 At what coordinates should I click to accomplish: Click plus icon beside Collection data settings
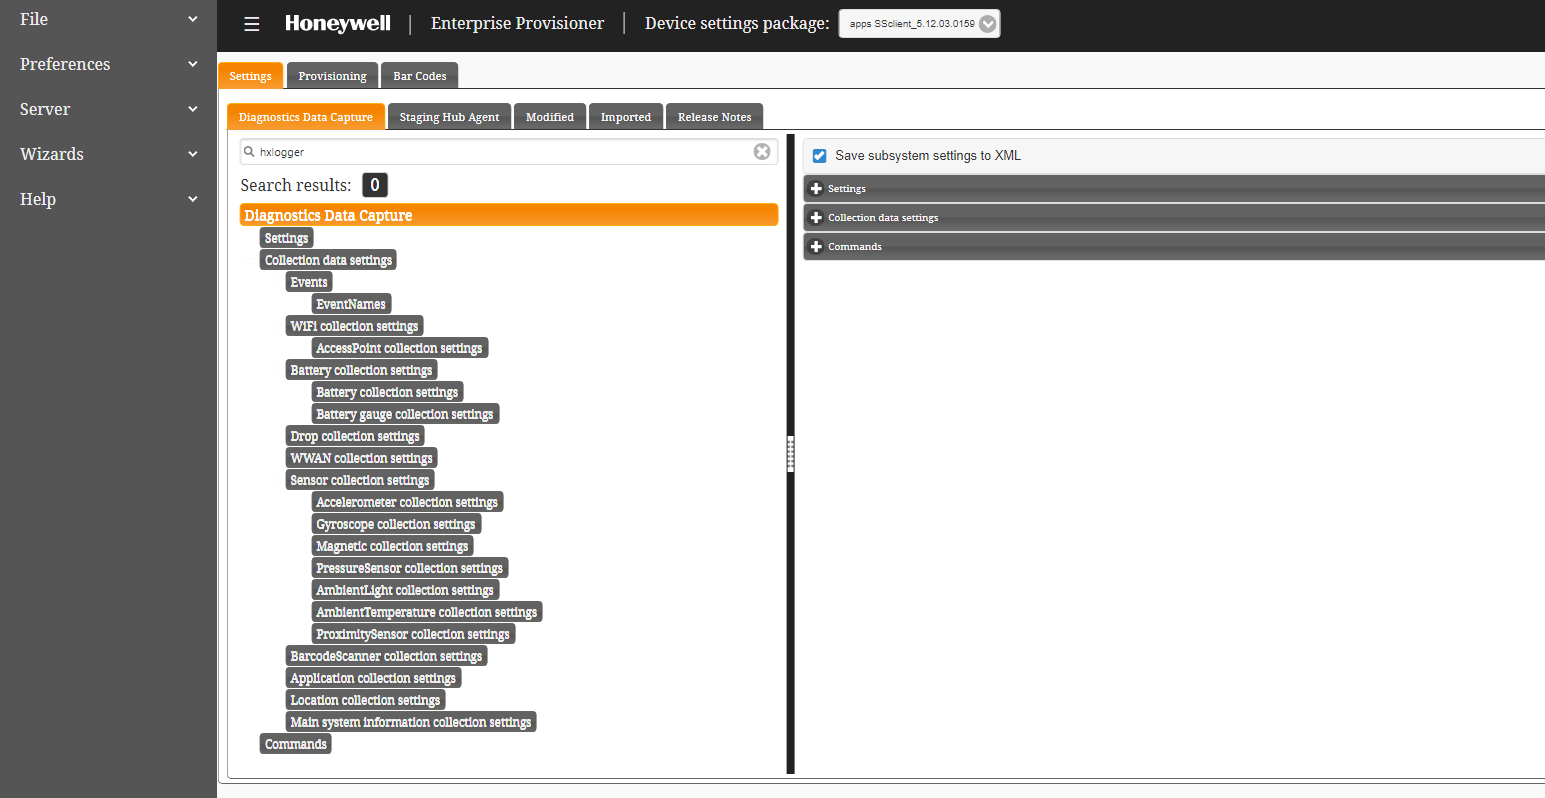pyautogui.click(x=816, y=218)
